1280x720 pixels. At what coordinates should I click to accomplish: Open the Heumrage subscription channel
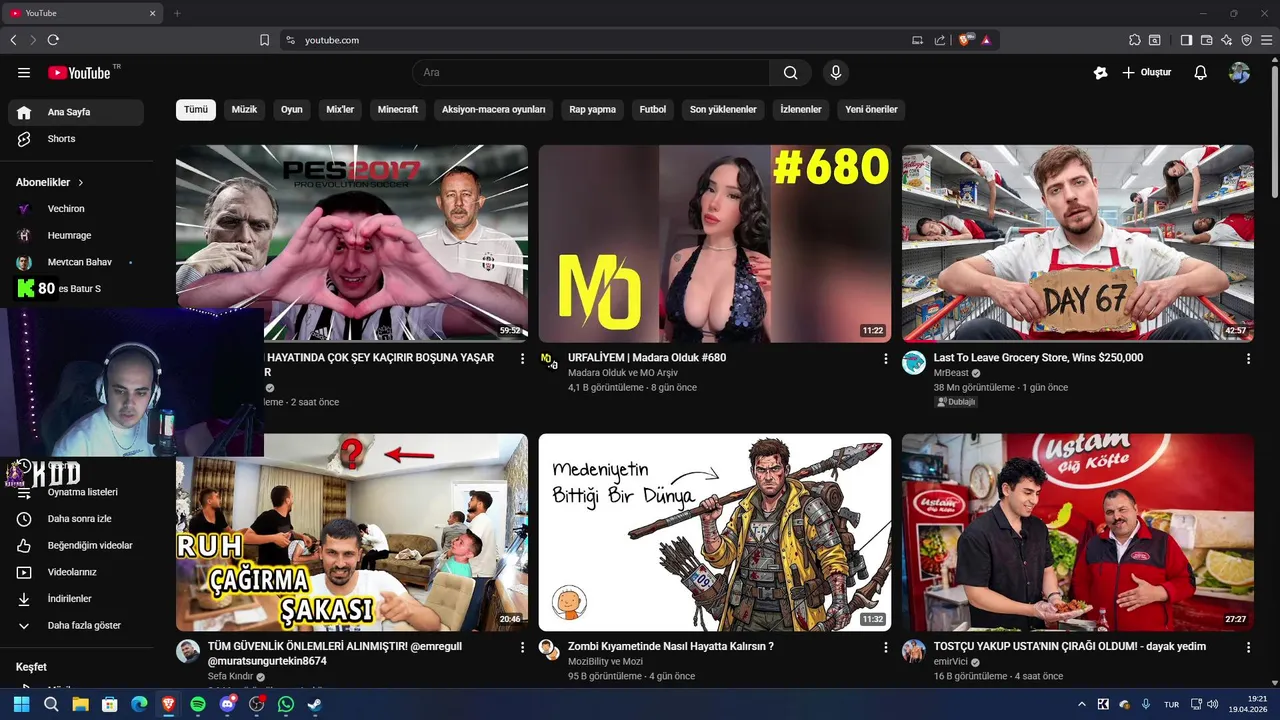click(x=76, y=235)
